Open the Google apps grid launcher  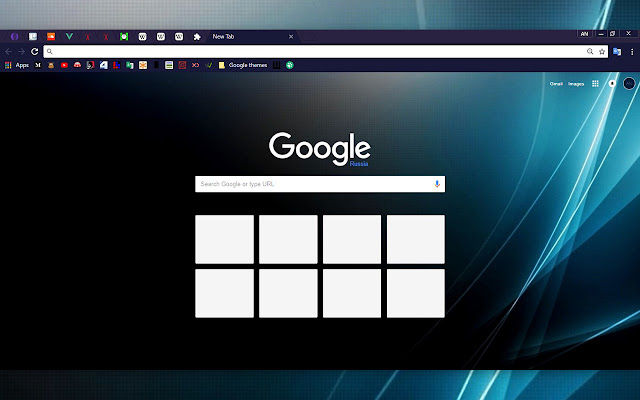coord(595,84)
